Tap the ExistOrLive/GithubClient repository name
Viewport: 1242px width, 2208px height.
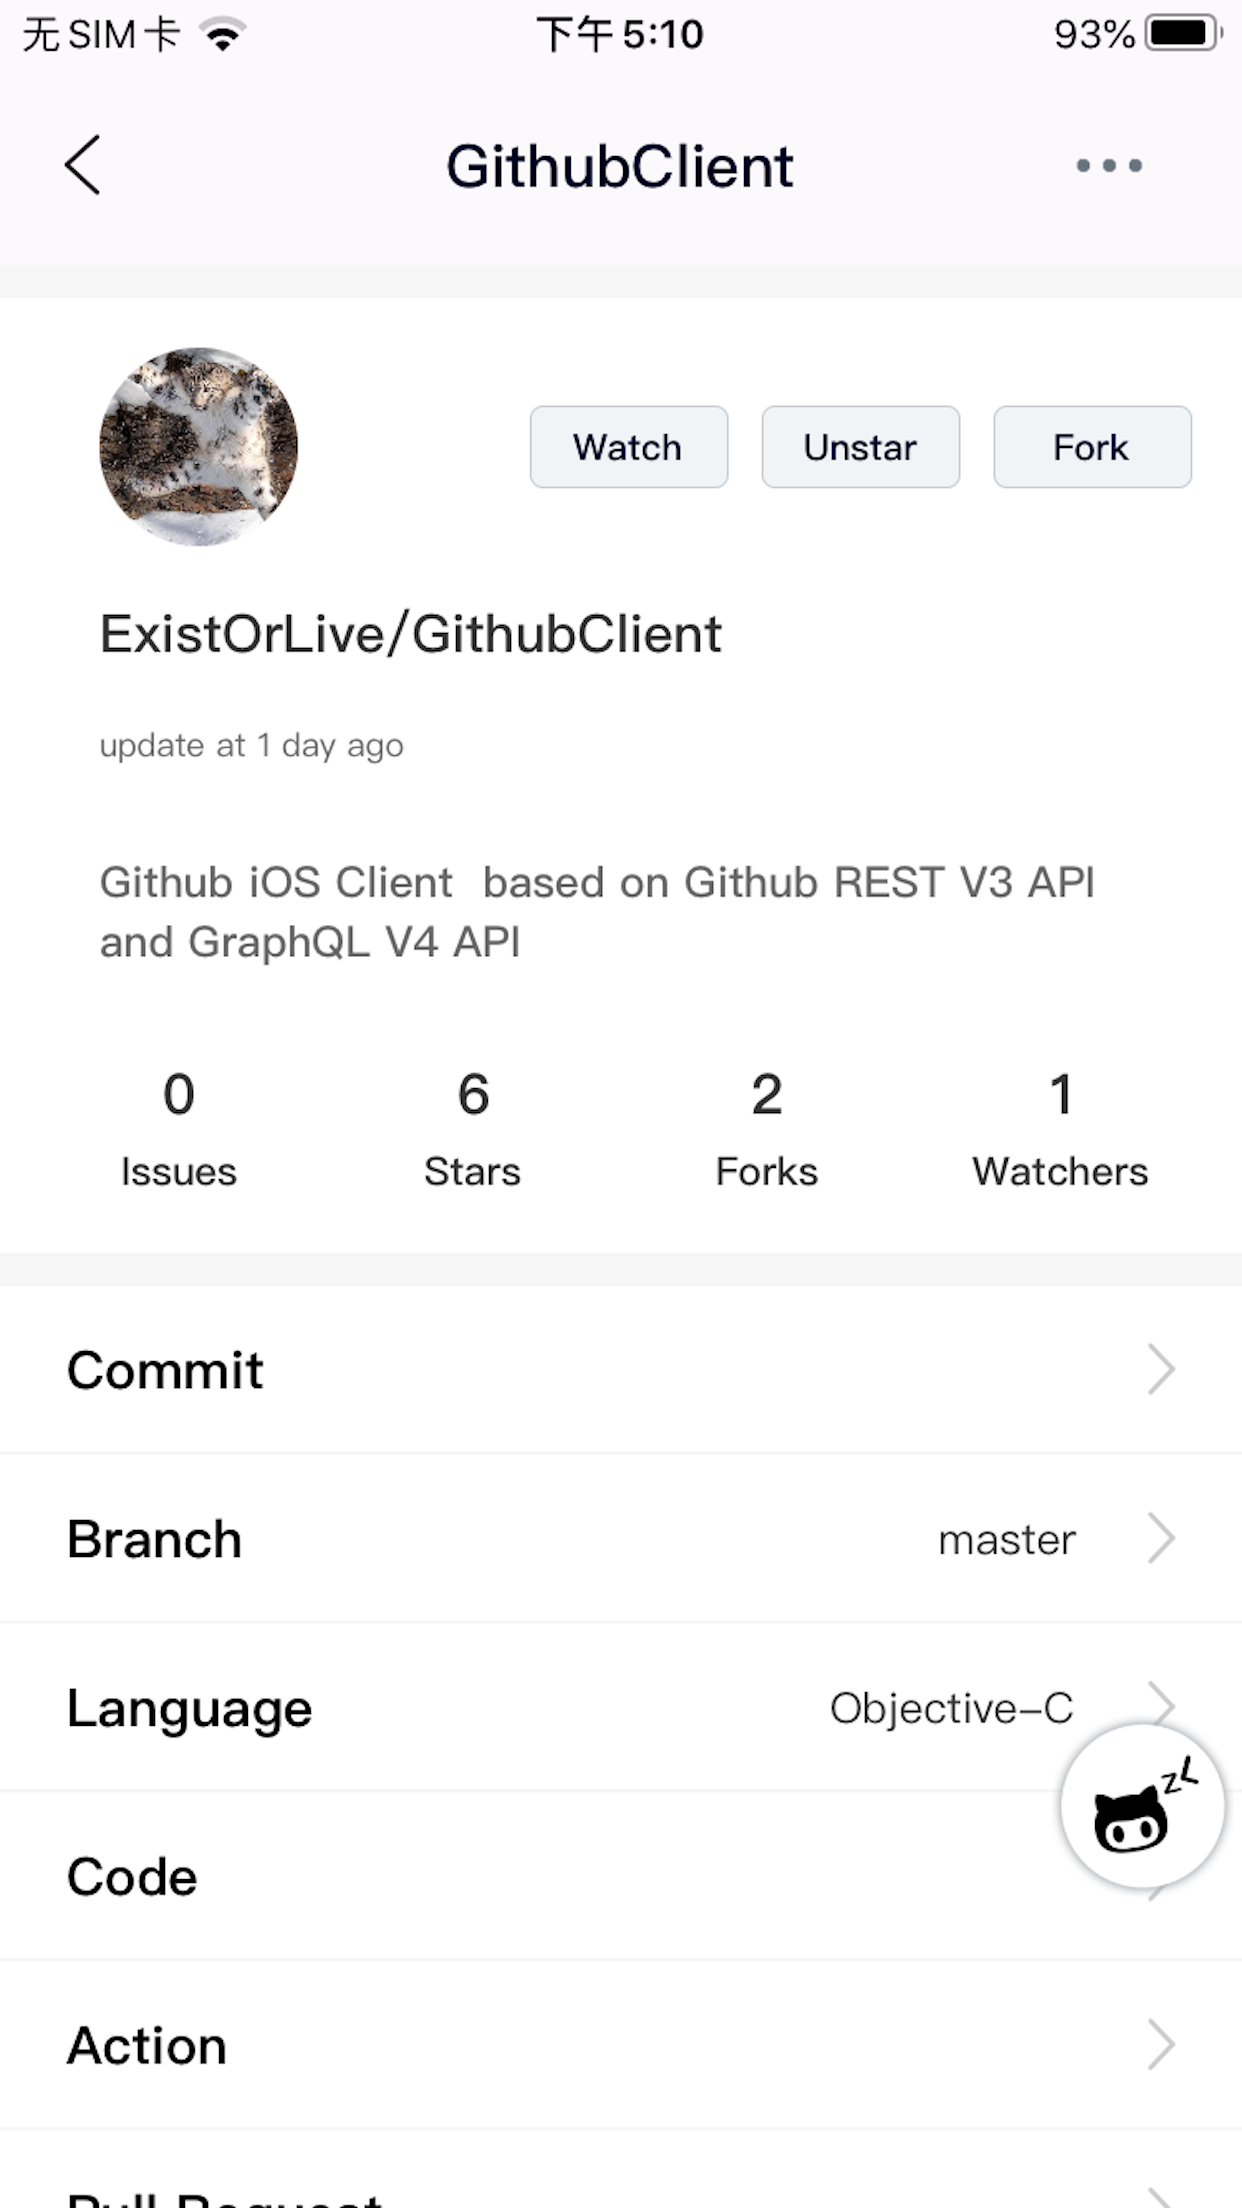[x=410, y=634]
